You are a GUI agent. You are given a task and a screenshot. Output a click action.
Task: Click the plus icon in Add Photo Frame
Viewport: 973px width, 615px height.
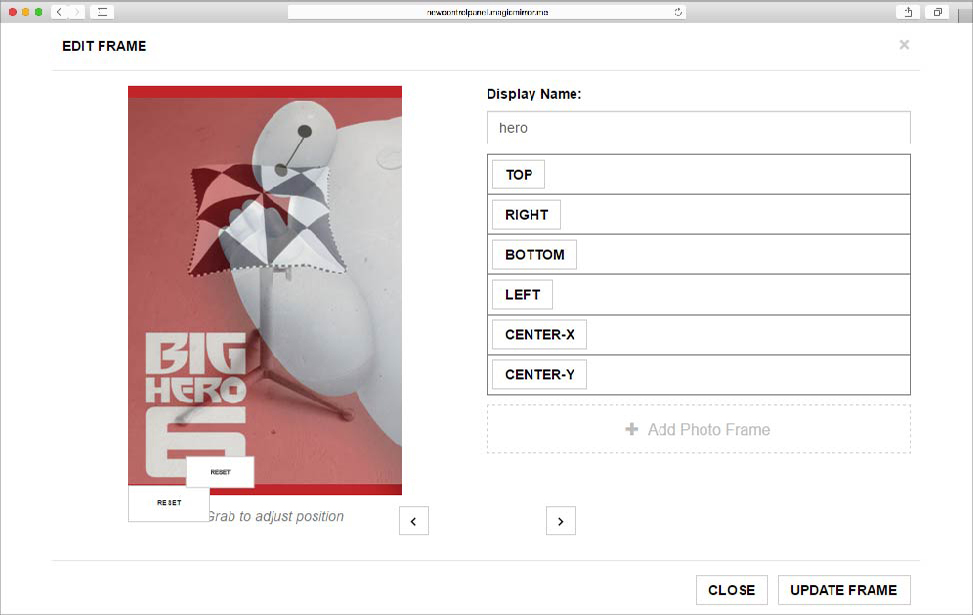pyautogui.click(x=632, y=429)
